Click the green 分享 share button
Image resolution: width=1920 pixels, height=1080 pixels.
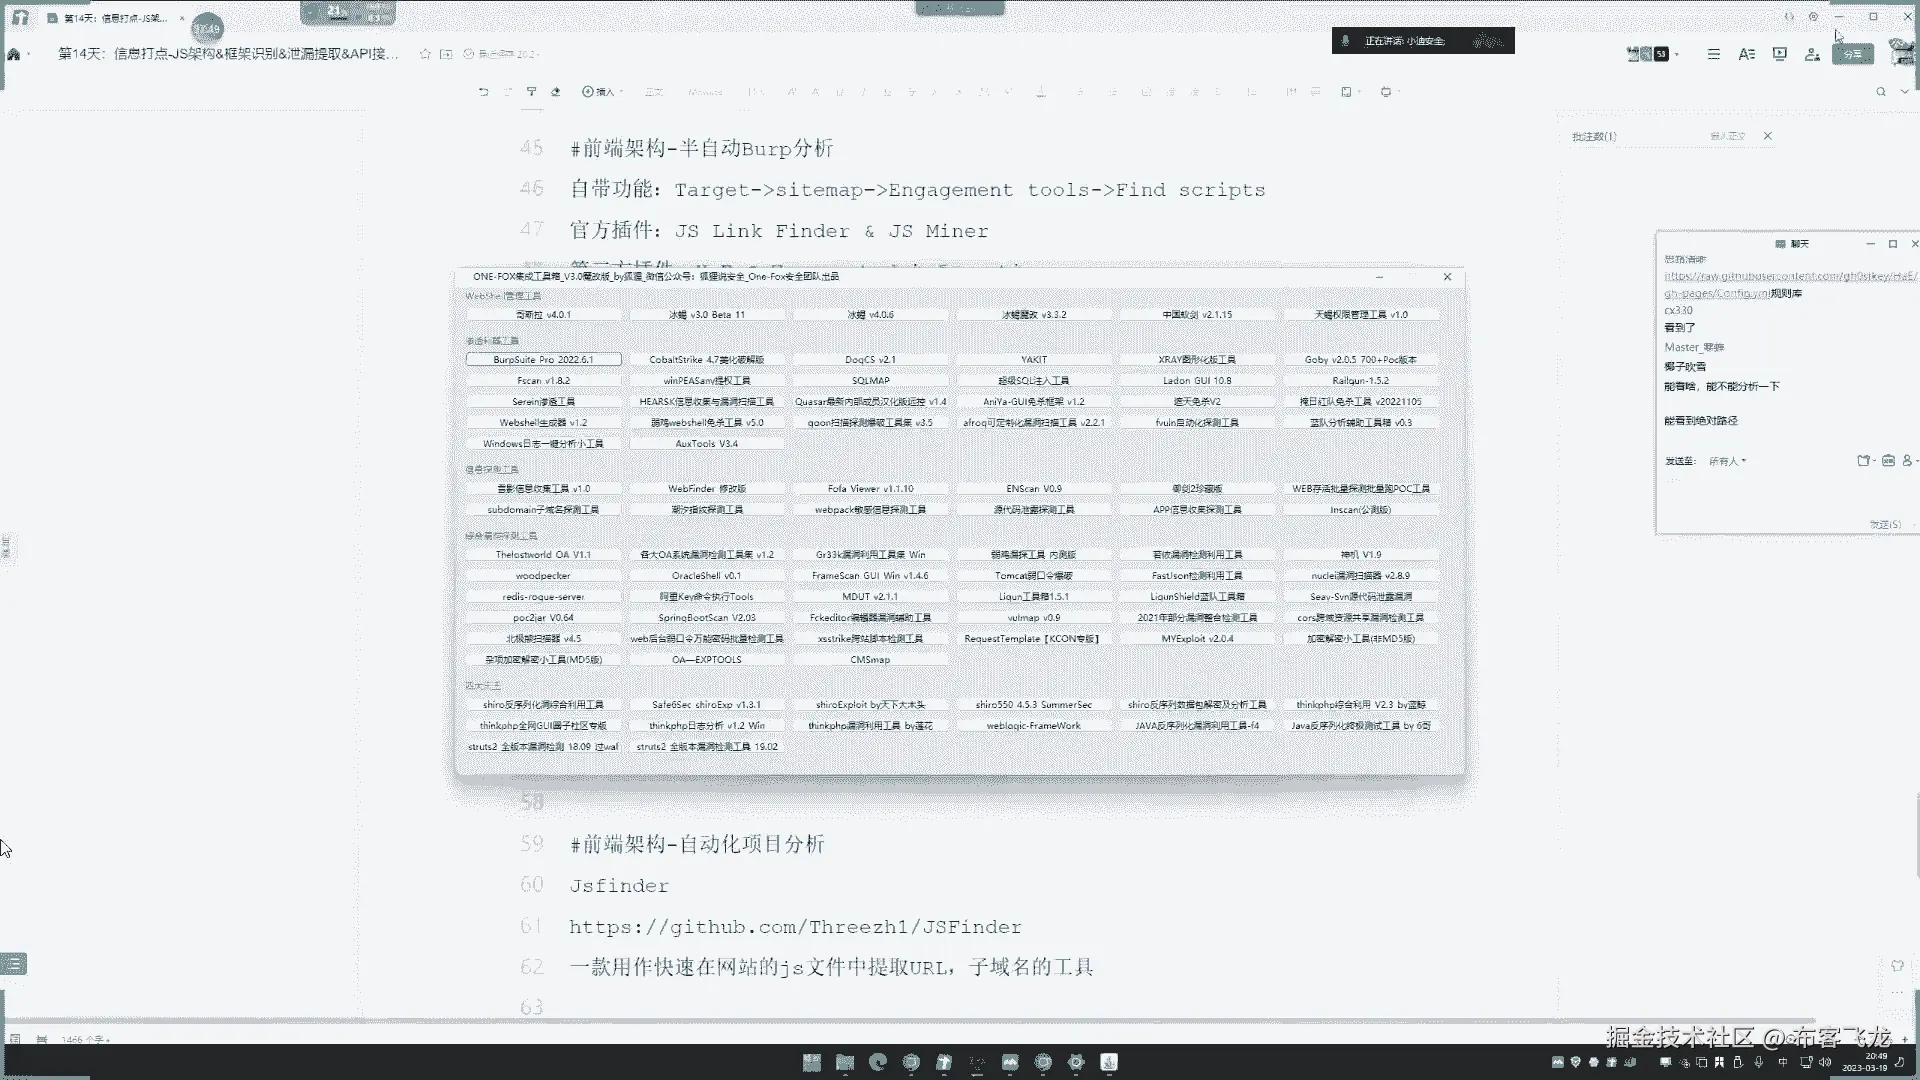tap(1852, 54)
